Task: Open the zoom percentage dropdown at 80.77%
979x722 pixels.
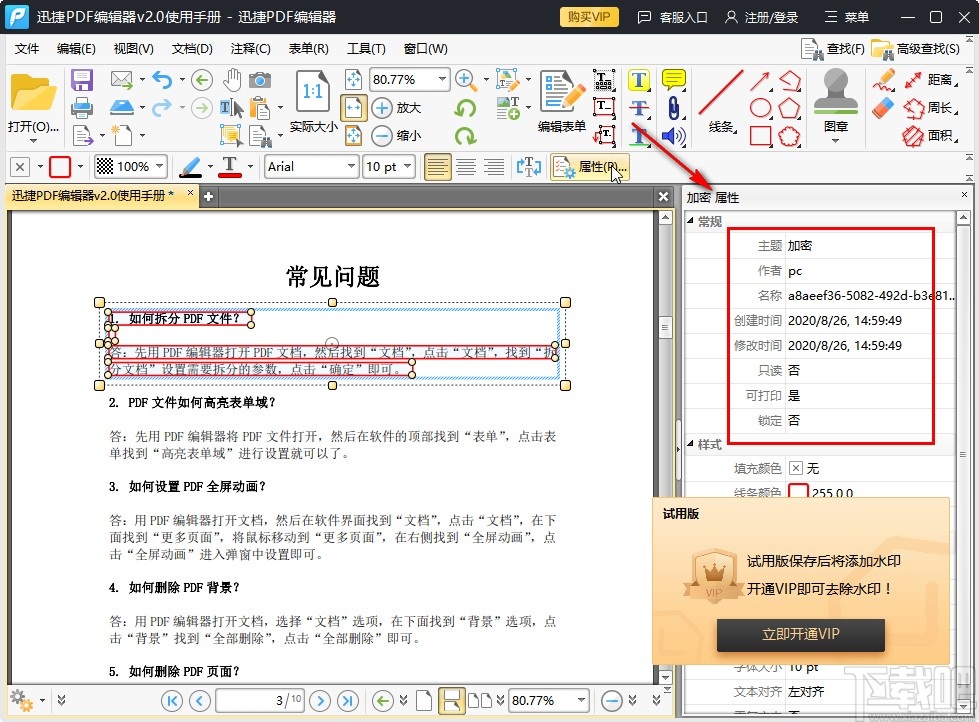Action: pyautogui.click(x=410, y=79)
